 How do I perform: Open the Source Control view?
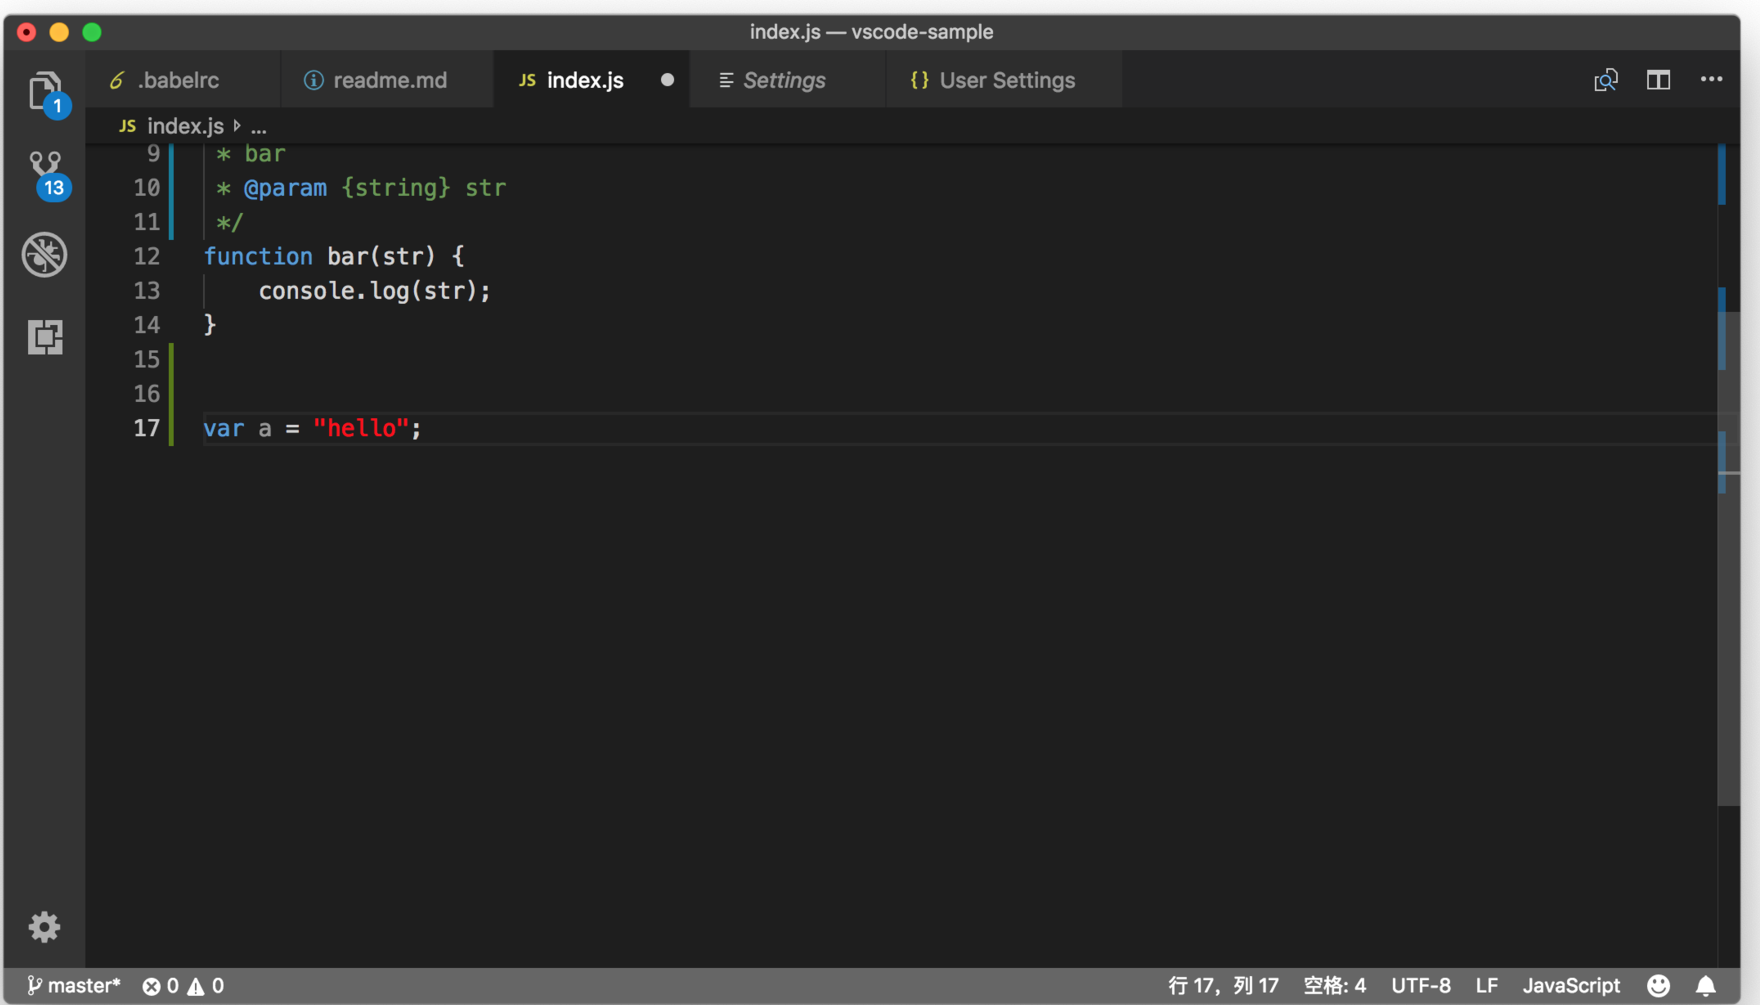pyautogui.click(x=45, y=172)
